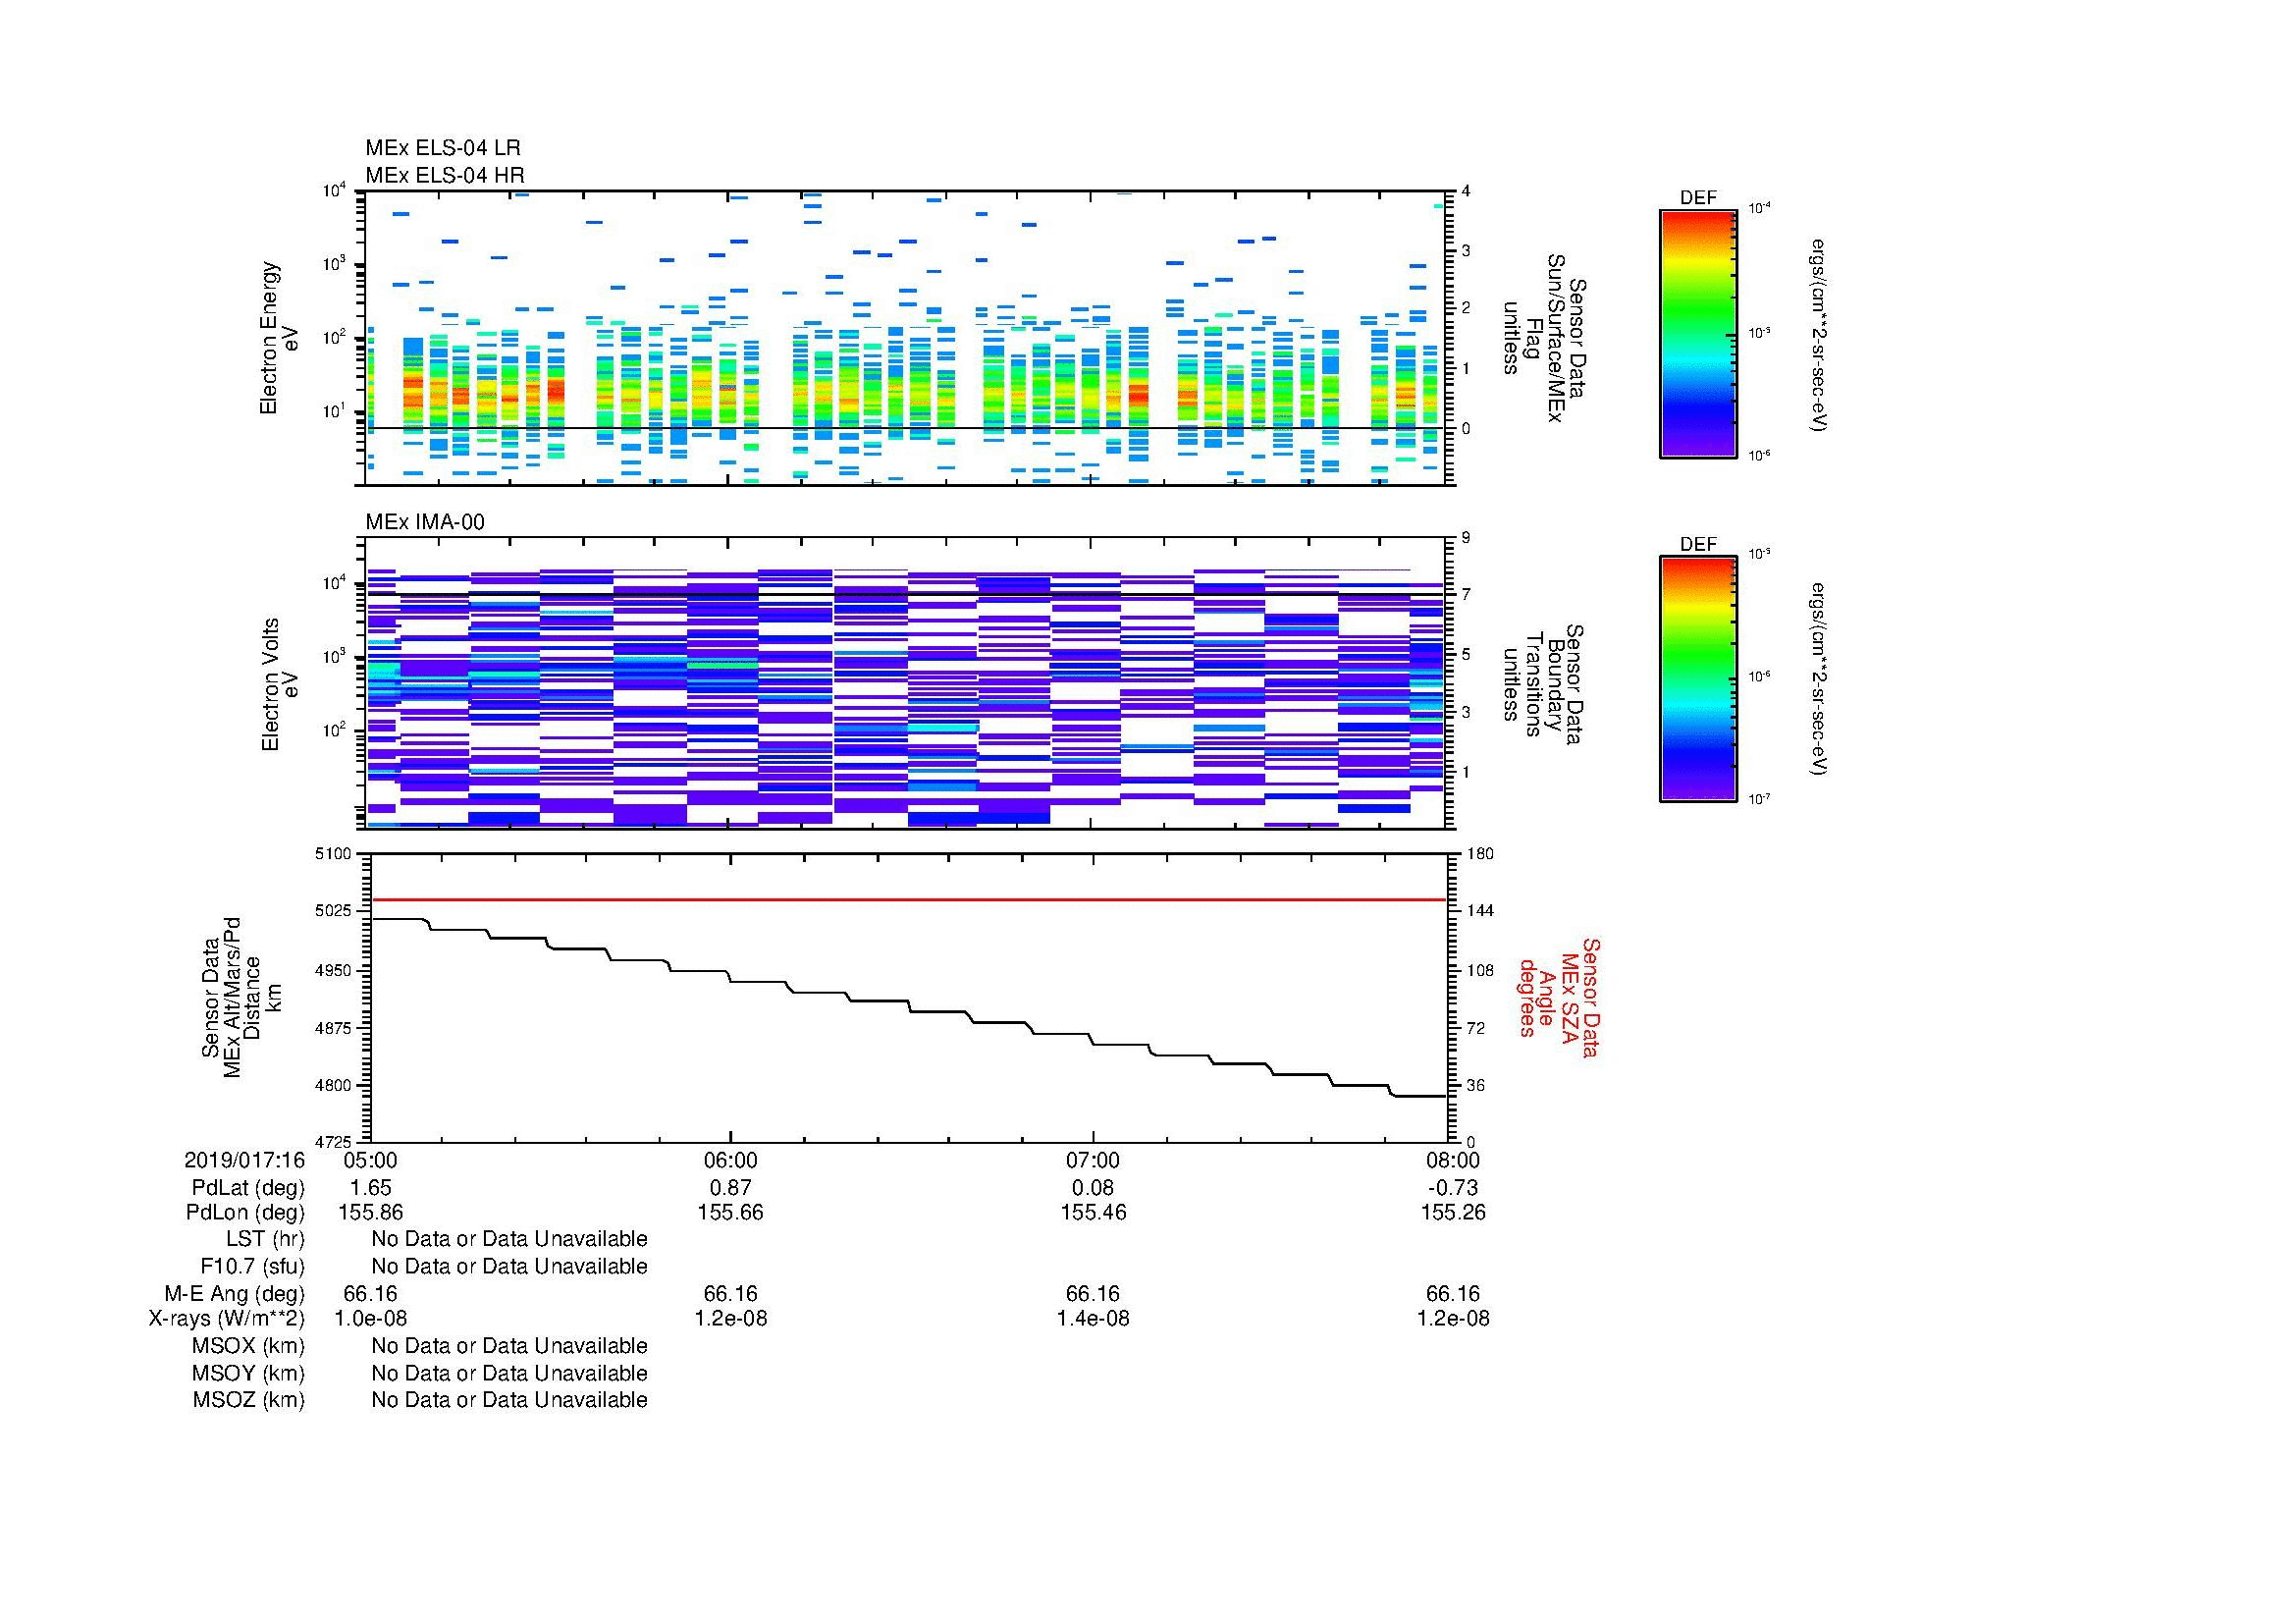Viewport: 2296px width, 1623px height.
Task: Click the 'MSOX (km)' row label
Action: [x=248, y=1346]
